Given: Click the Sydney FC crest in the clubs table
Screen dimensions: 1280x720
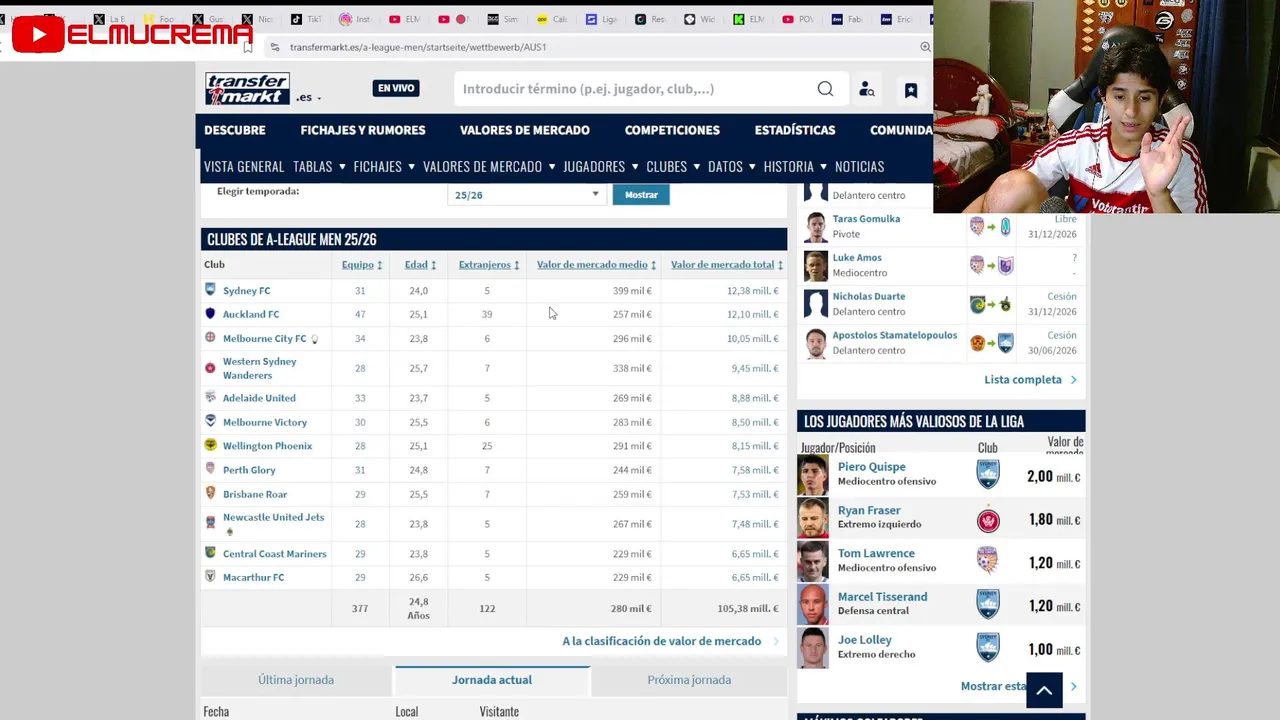Looking at the screenshot, I should pyautogui.click(x=210, y=290).
